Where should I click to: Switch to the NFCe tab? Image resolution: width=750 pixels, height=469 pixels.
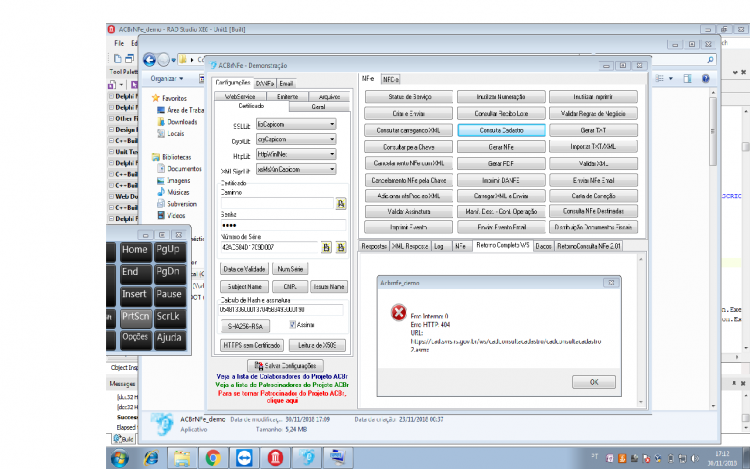click(390, 79)
